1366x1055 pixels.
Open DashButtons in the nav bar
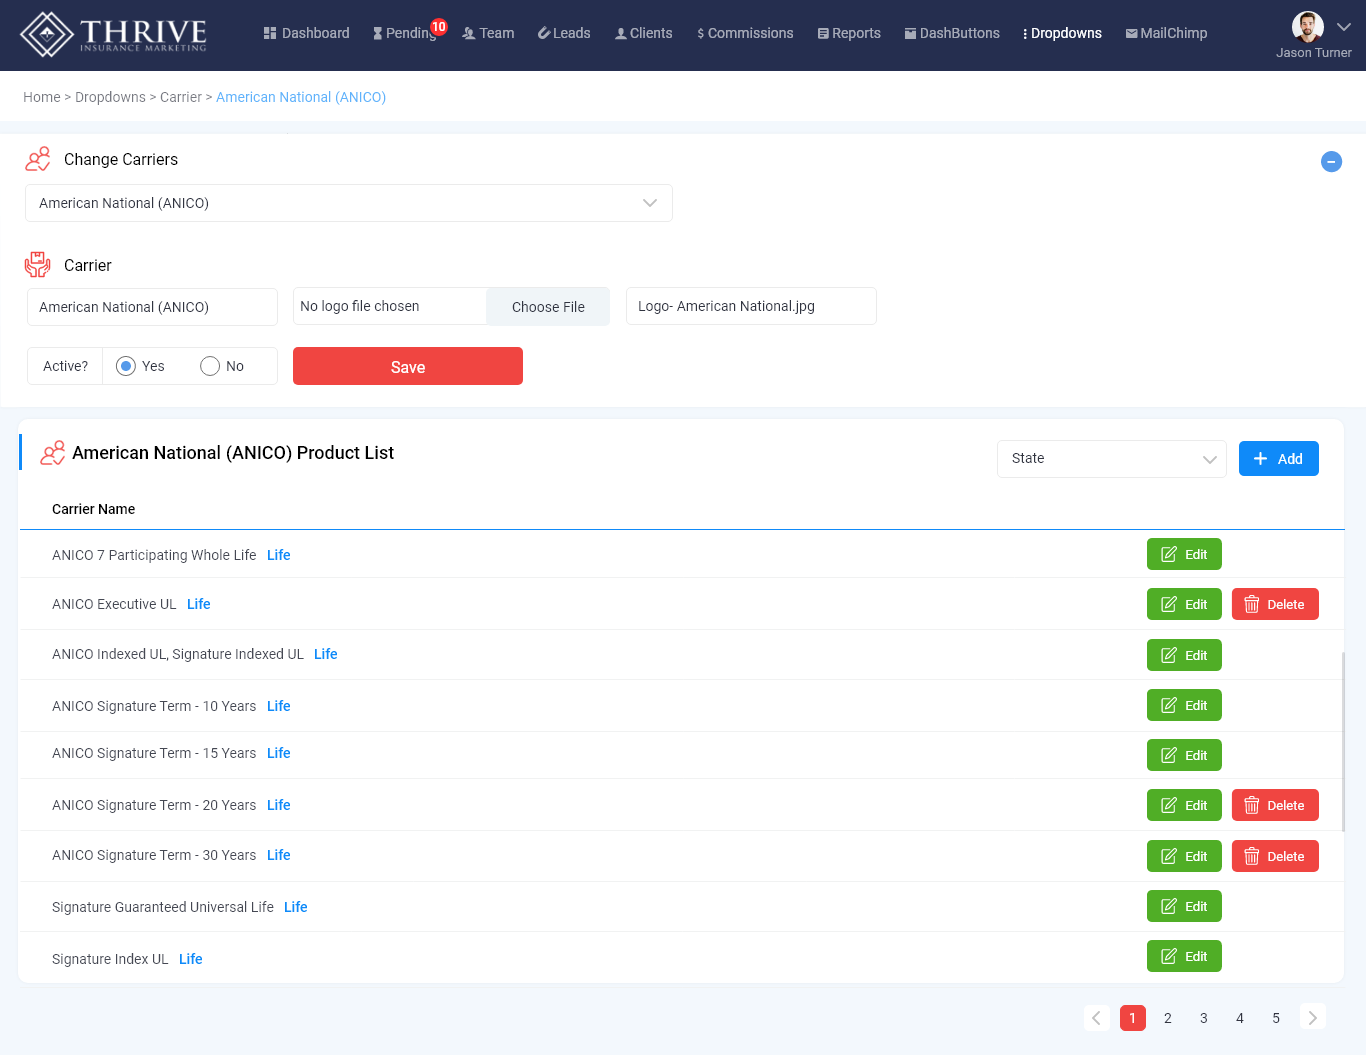coord(952,33)
